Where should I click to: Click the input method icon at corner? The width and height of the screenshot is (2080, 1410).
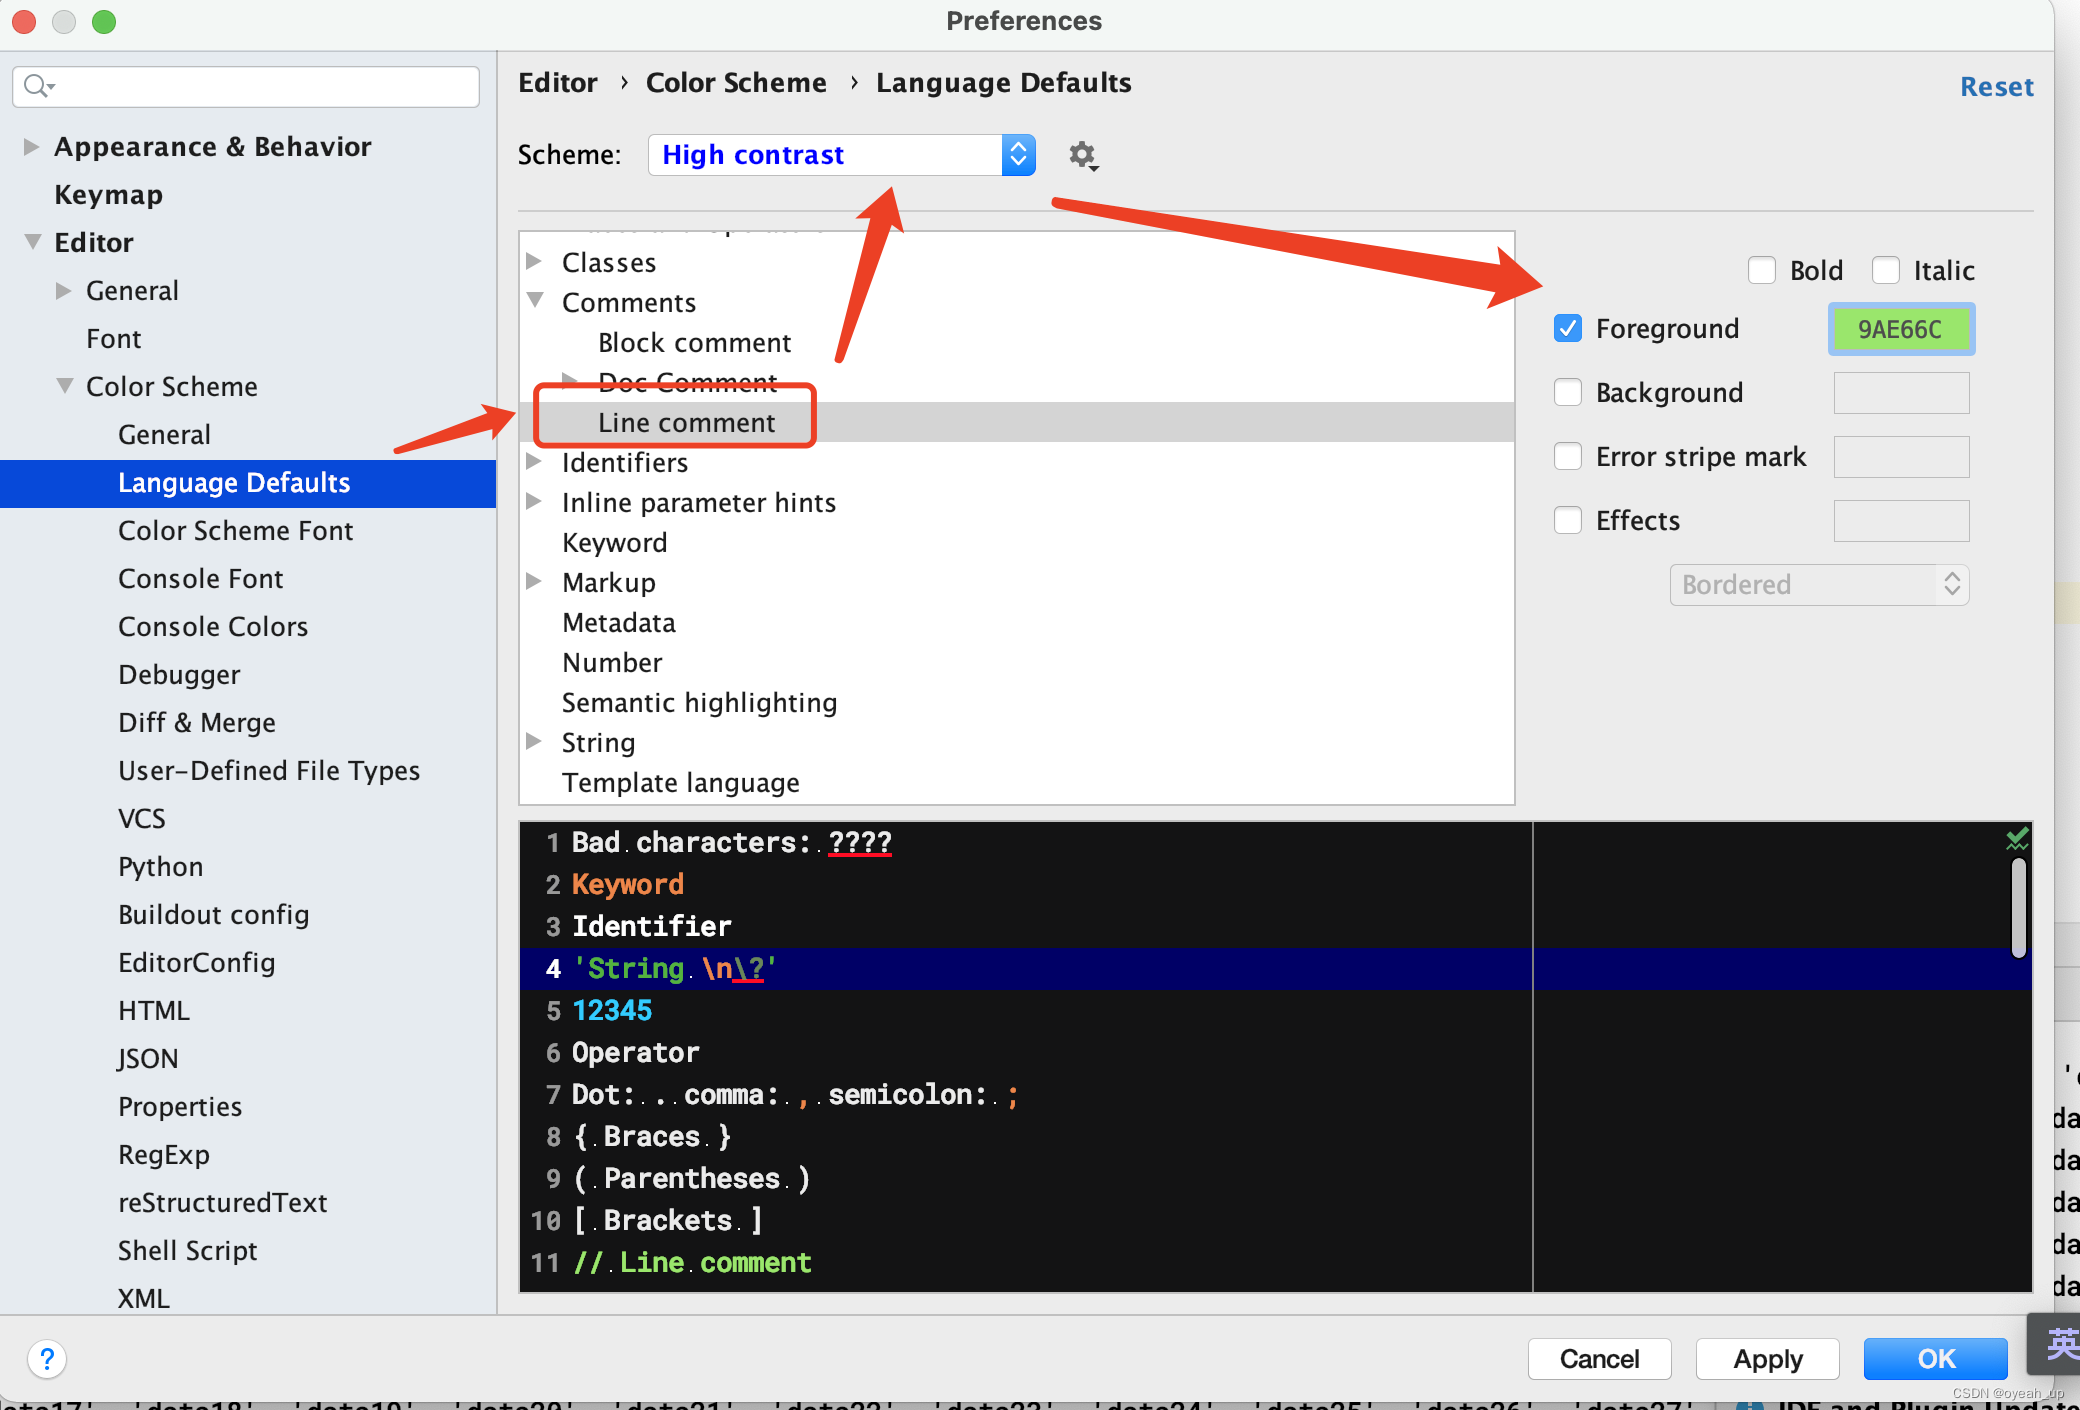tap(2060, 1344)
